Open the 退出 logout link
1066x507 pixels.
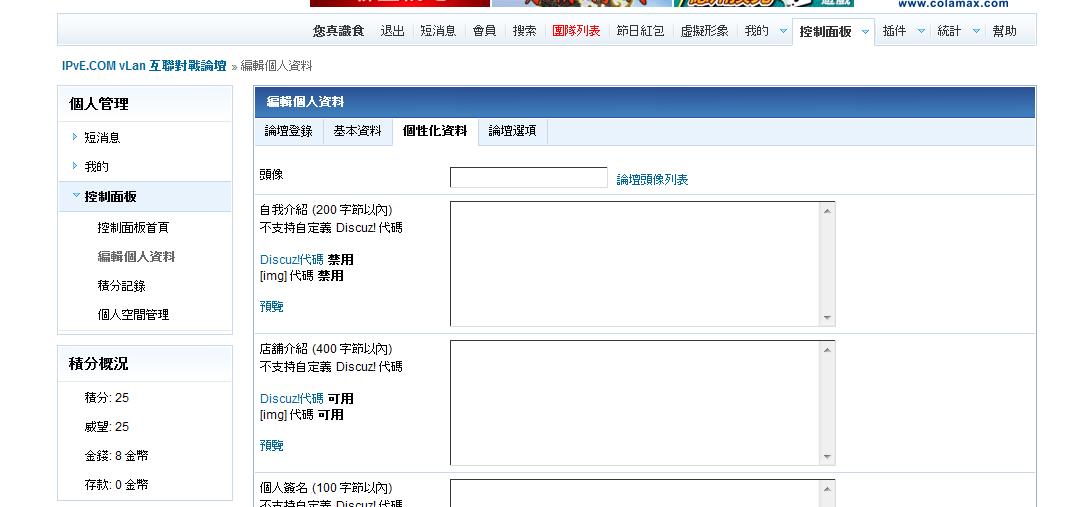pos(392,31)
